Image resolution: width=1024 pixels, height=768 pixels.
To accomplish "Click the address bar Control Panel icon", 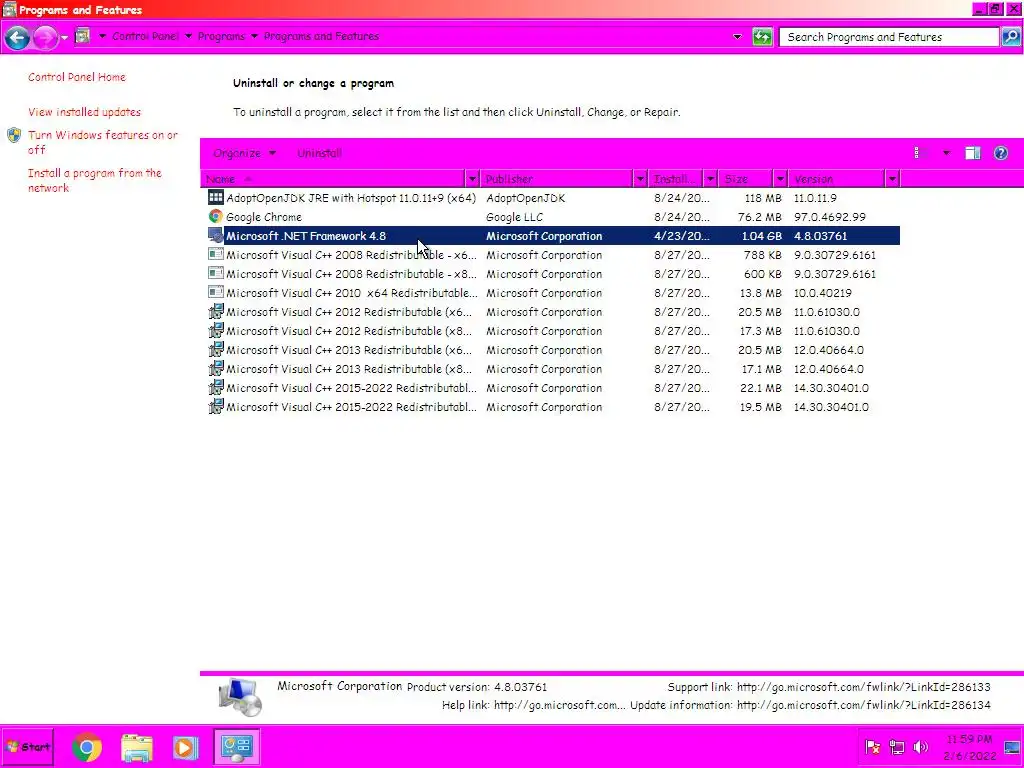I will tap(82, 36).
